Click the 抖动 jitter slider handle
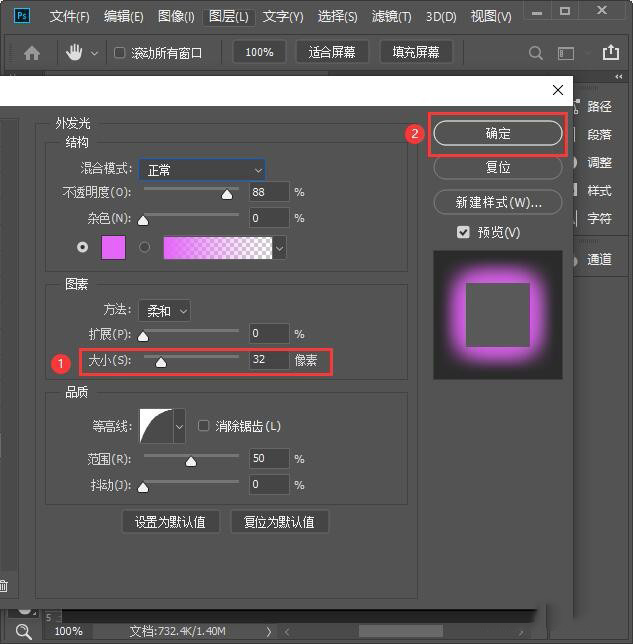Image resolution: width=633 pixels, height=644 pixels. tap(143, 488)
